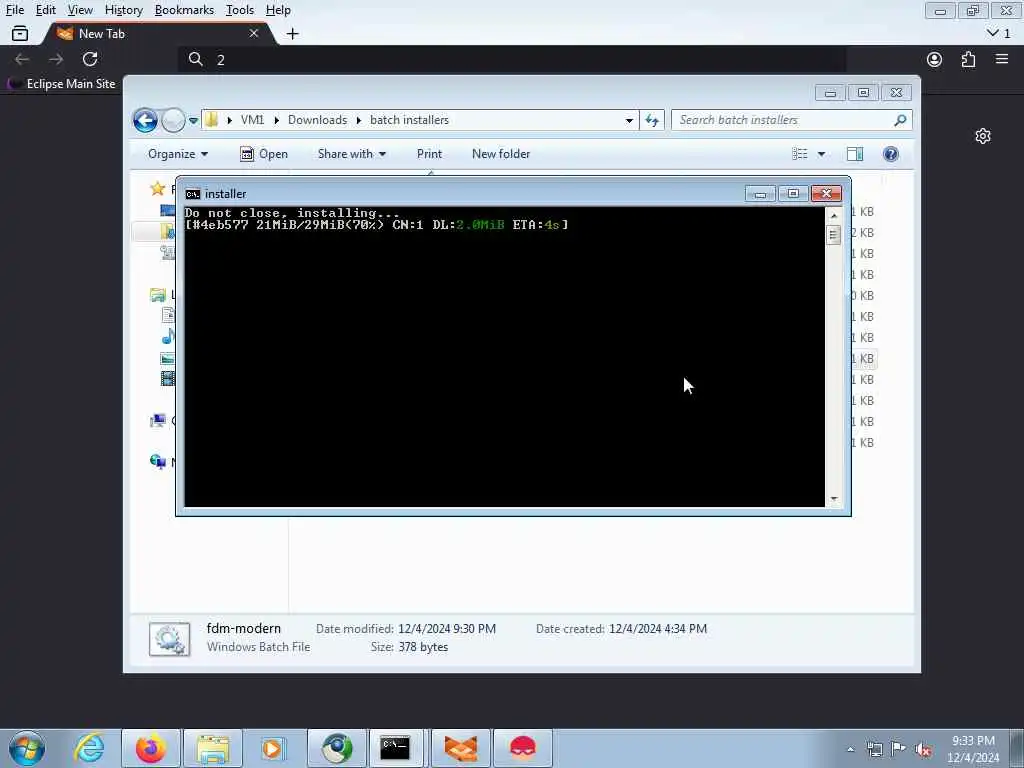Open Firefox from the taskbar
Viewport: 1024px width, 768px height.
tap(150, 748)
